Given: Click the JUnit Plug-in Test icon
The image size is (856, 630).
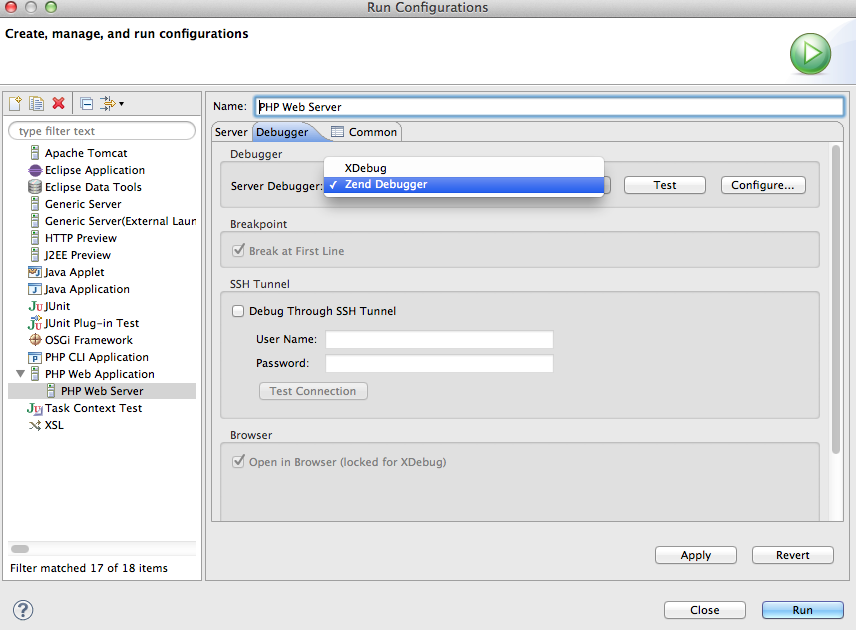Looking at the screenshot, I should tap(35, 323).
